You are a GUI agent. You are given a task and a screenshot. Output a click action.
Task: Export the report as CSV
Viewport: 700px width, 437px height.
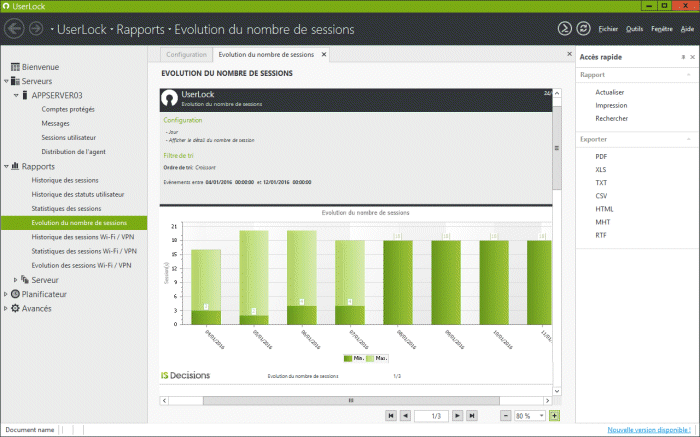click(x=601, y=196)
